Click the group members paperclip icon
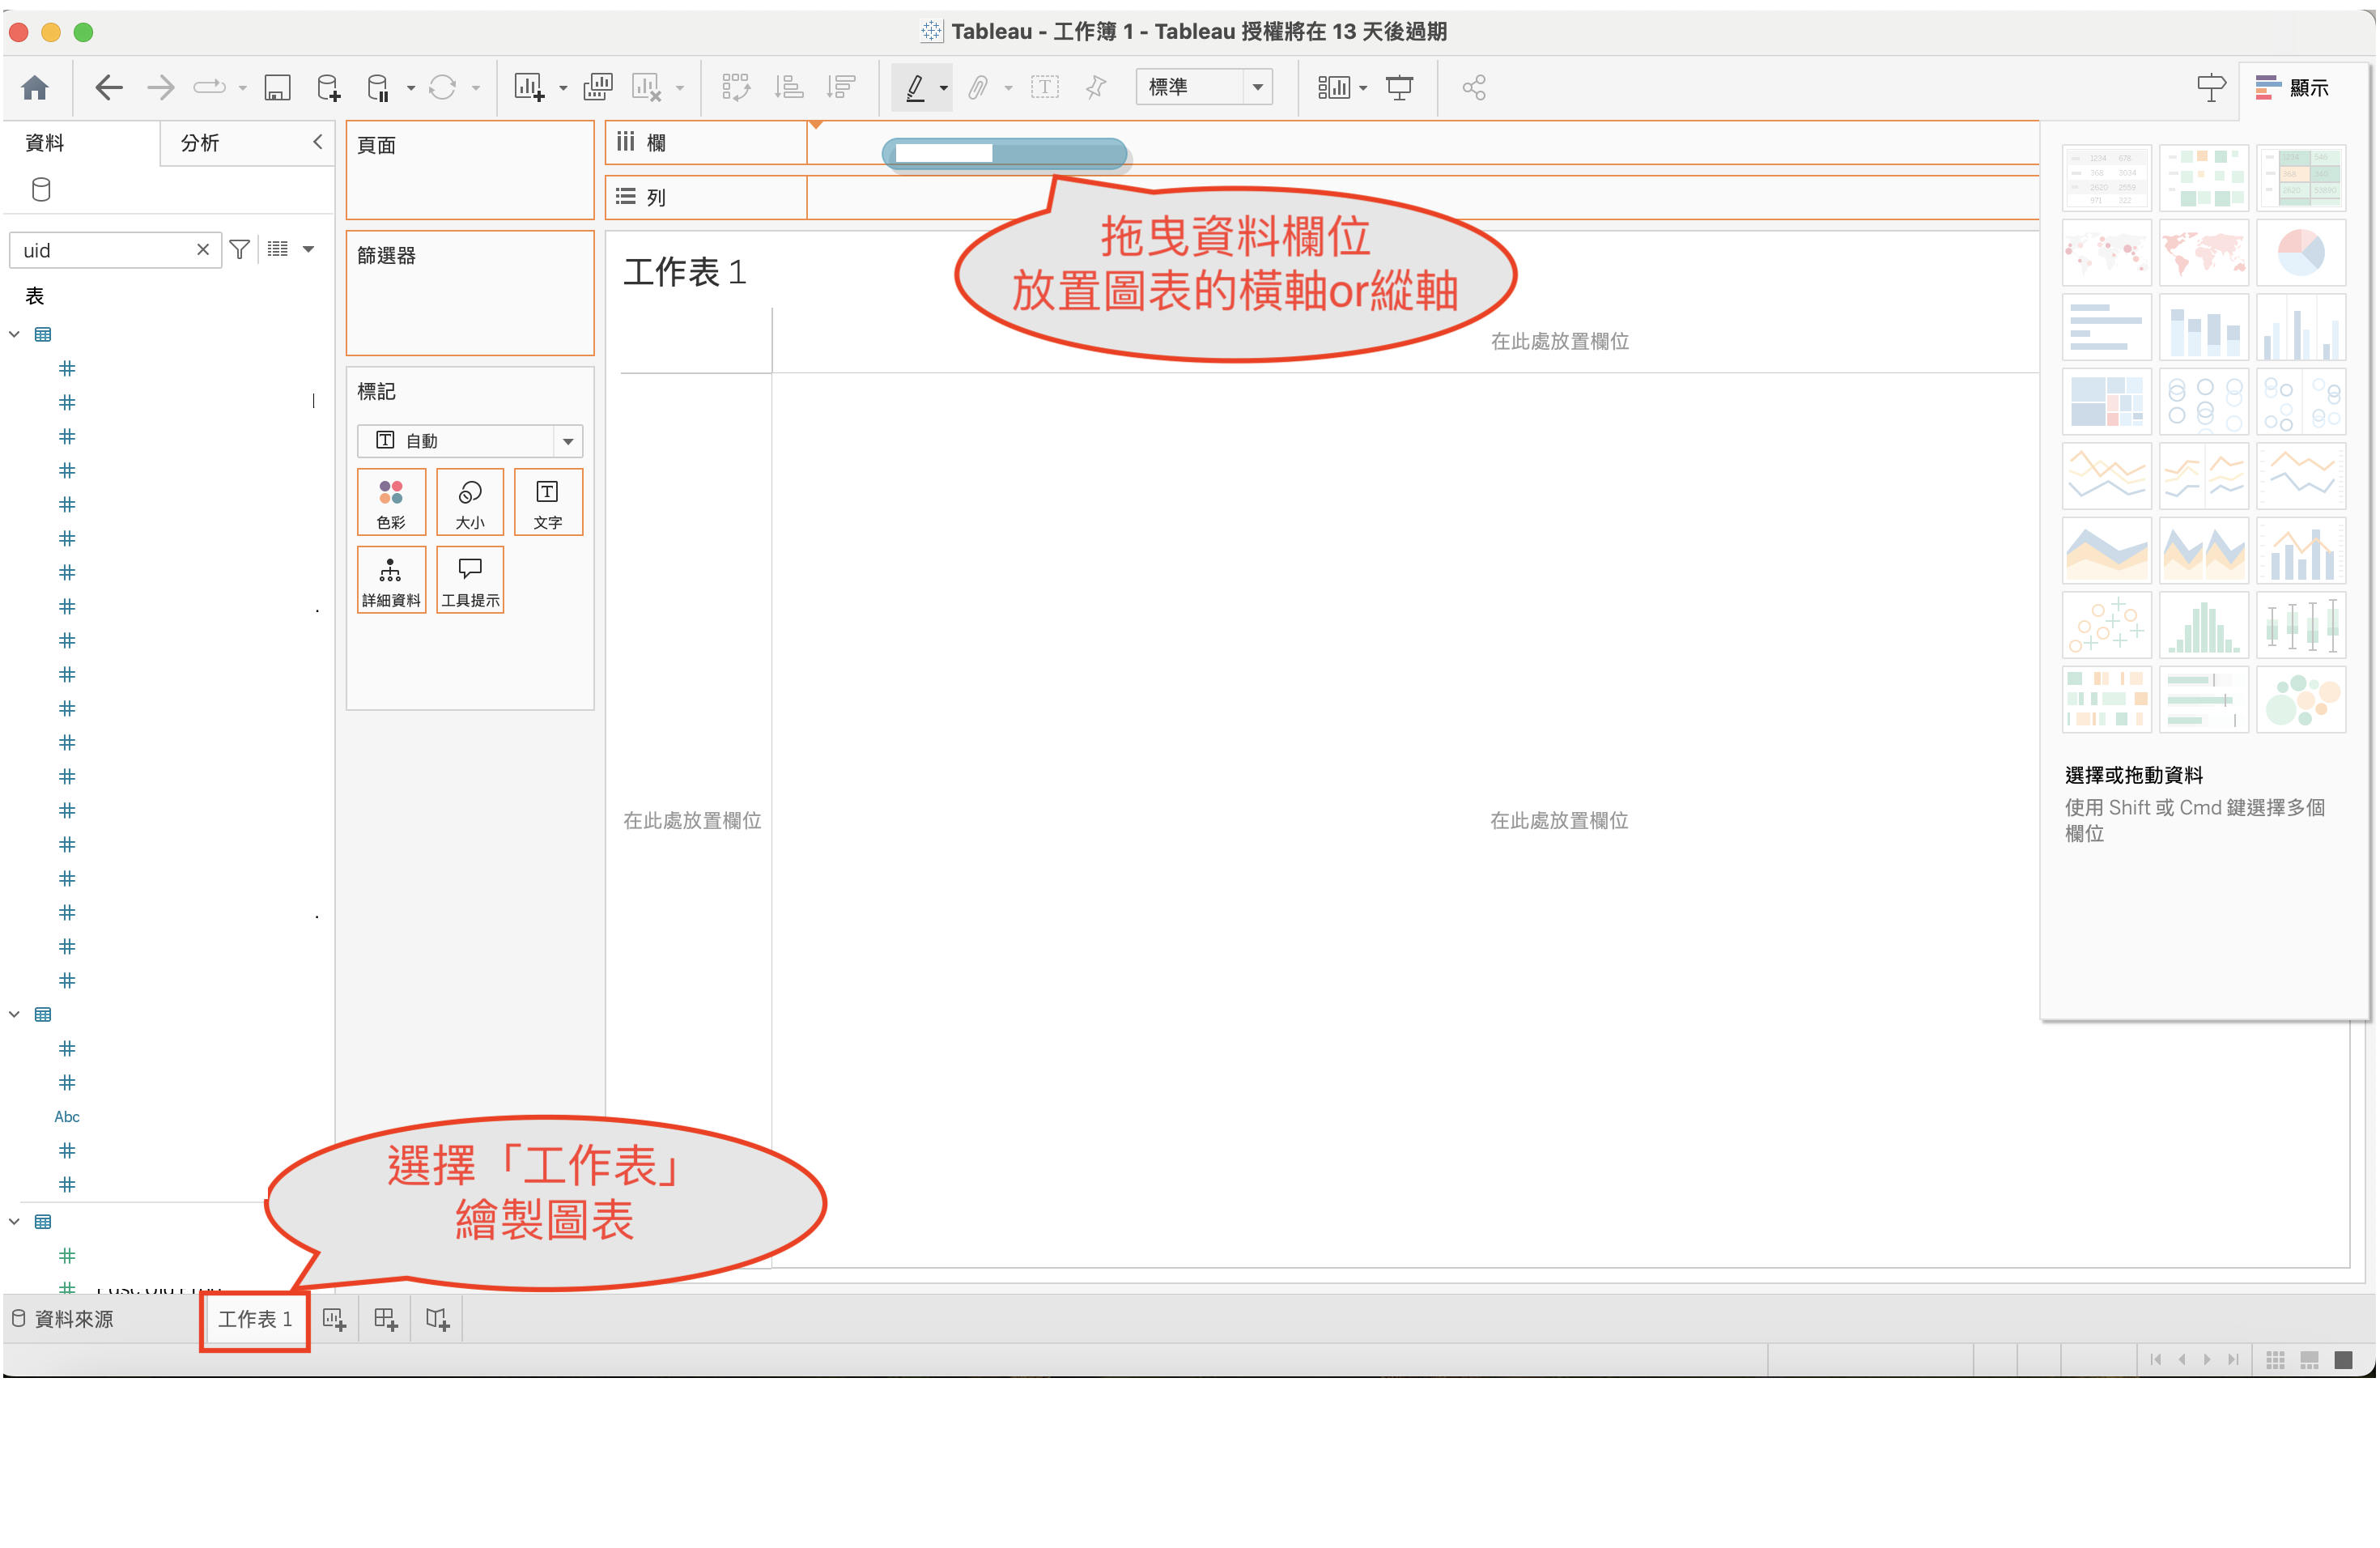The image size is (2380, 1548). click(978, 88)
